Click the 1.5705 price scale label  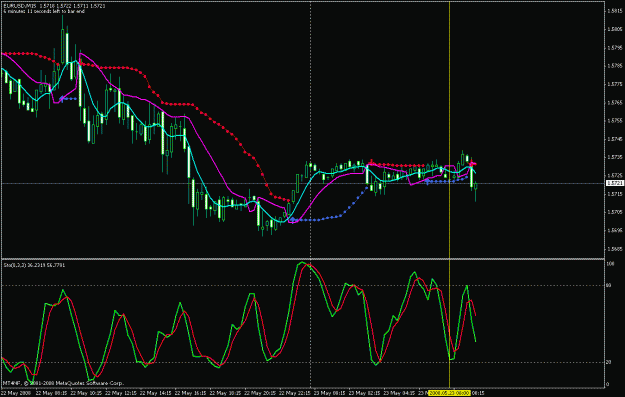[615, 212]
